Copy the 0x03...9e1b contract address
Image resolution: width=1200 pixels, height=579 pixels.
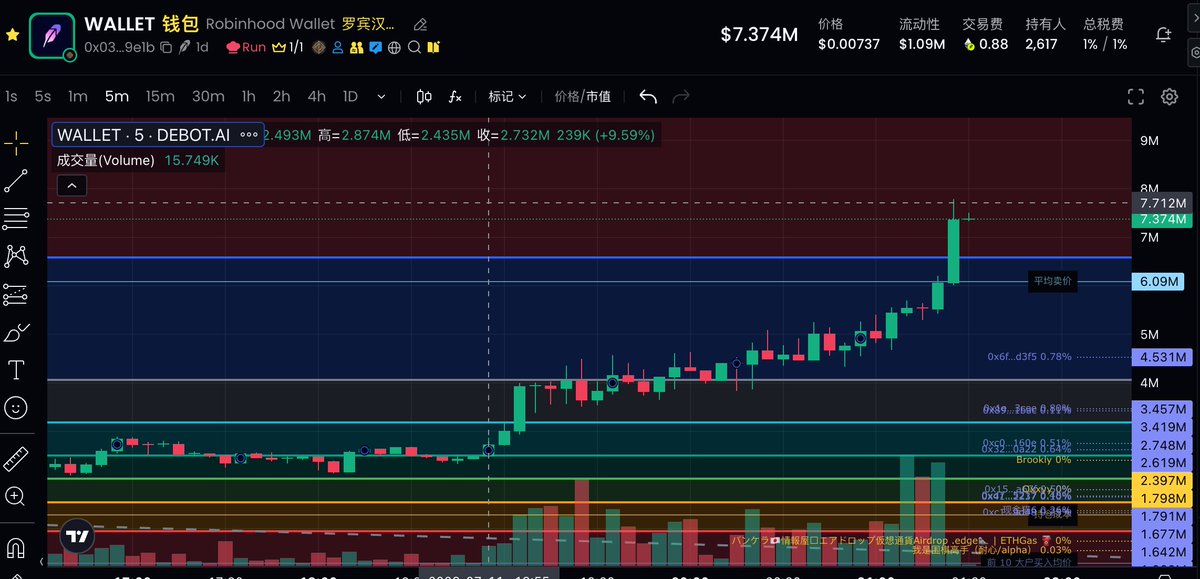167,47
